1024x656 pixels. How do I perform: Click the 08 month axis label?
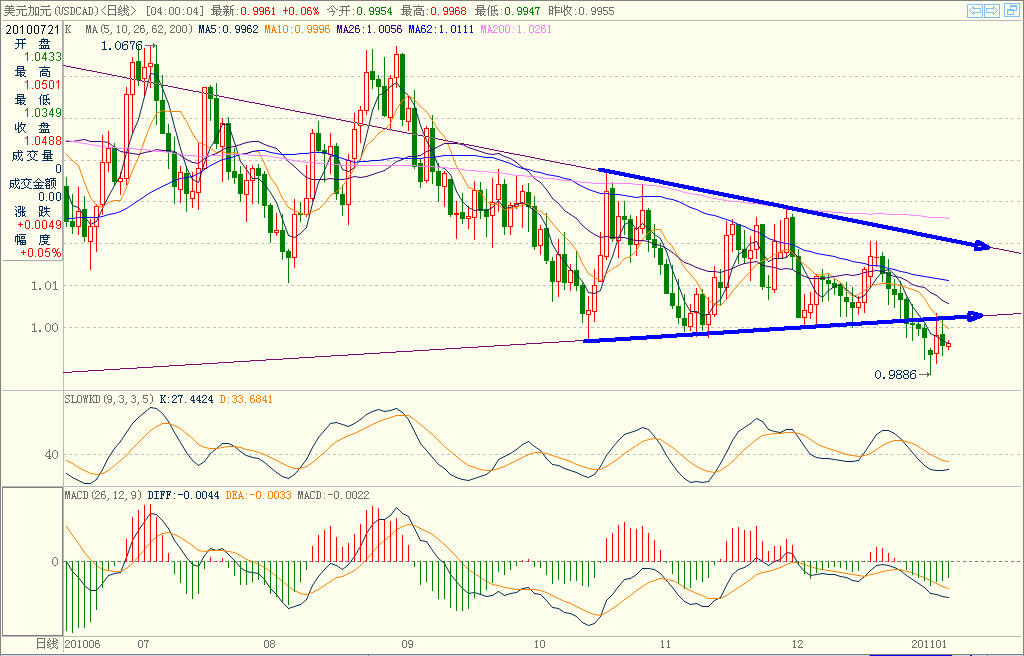coord(270,644)
